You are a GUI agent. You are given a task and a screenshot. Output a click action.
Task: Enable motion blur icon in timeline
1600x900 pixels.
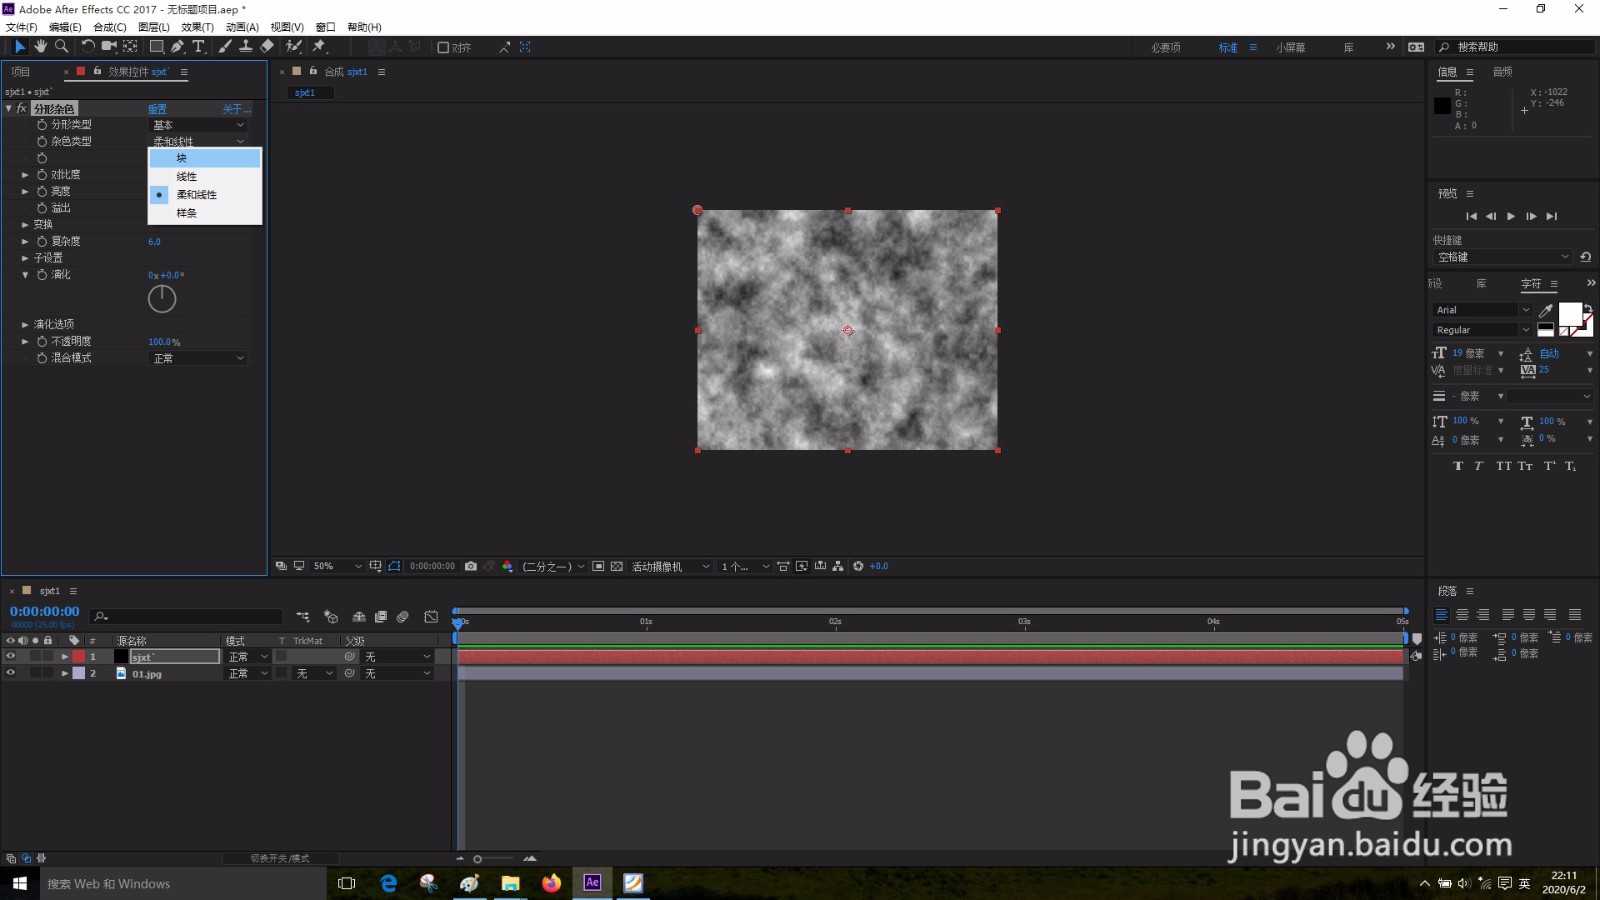(x=403, y=617)
